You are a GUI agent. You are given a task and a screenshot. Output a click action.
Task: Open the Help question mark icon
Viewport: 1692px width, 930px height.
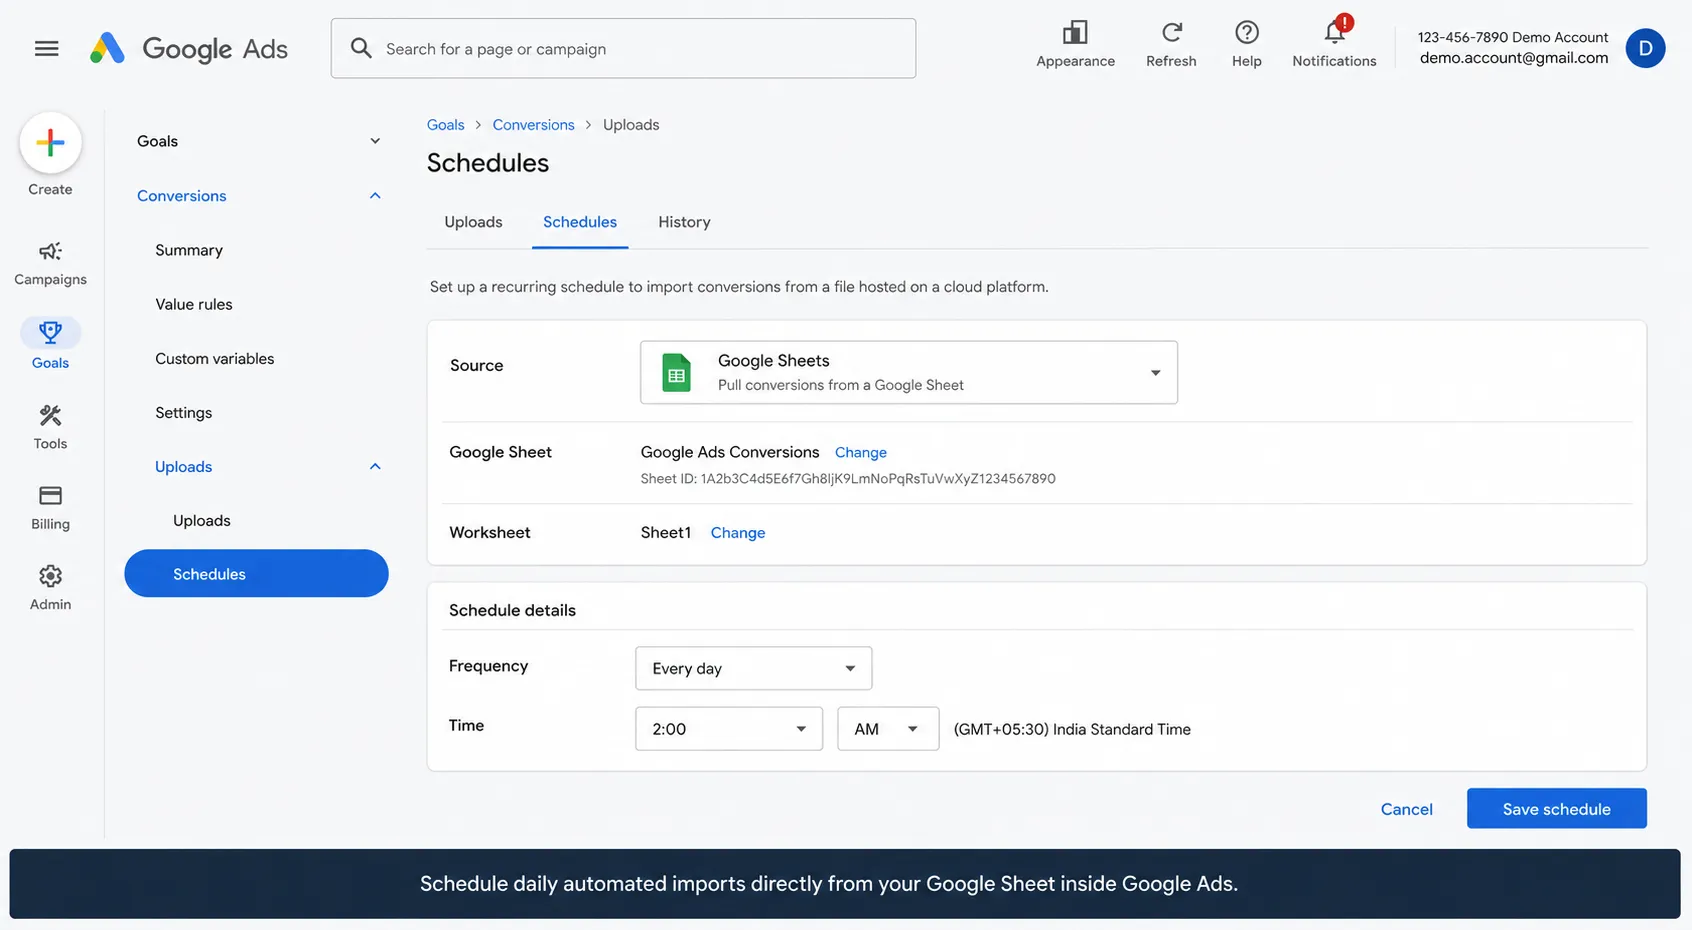(x=1246, y=33)
